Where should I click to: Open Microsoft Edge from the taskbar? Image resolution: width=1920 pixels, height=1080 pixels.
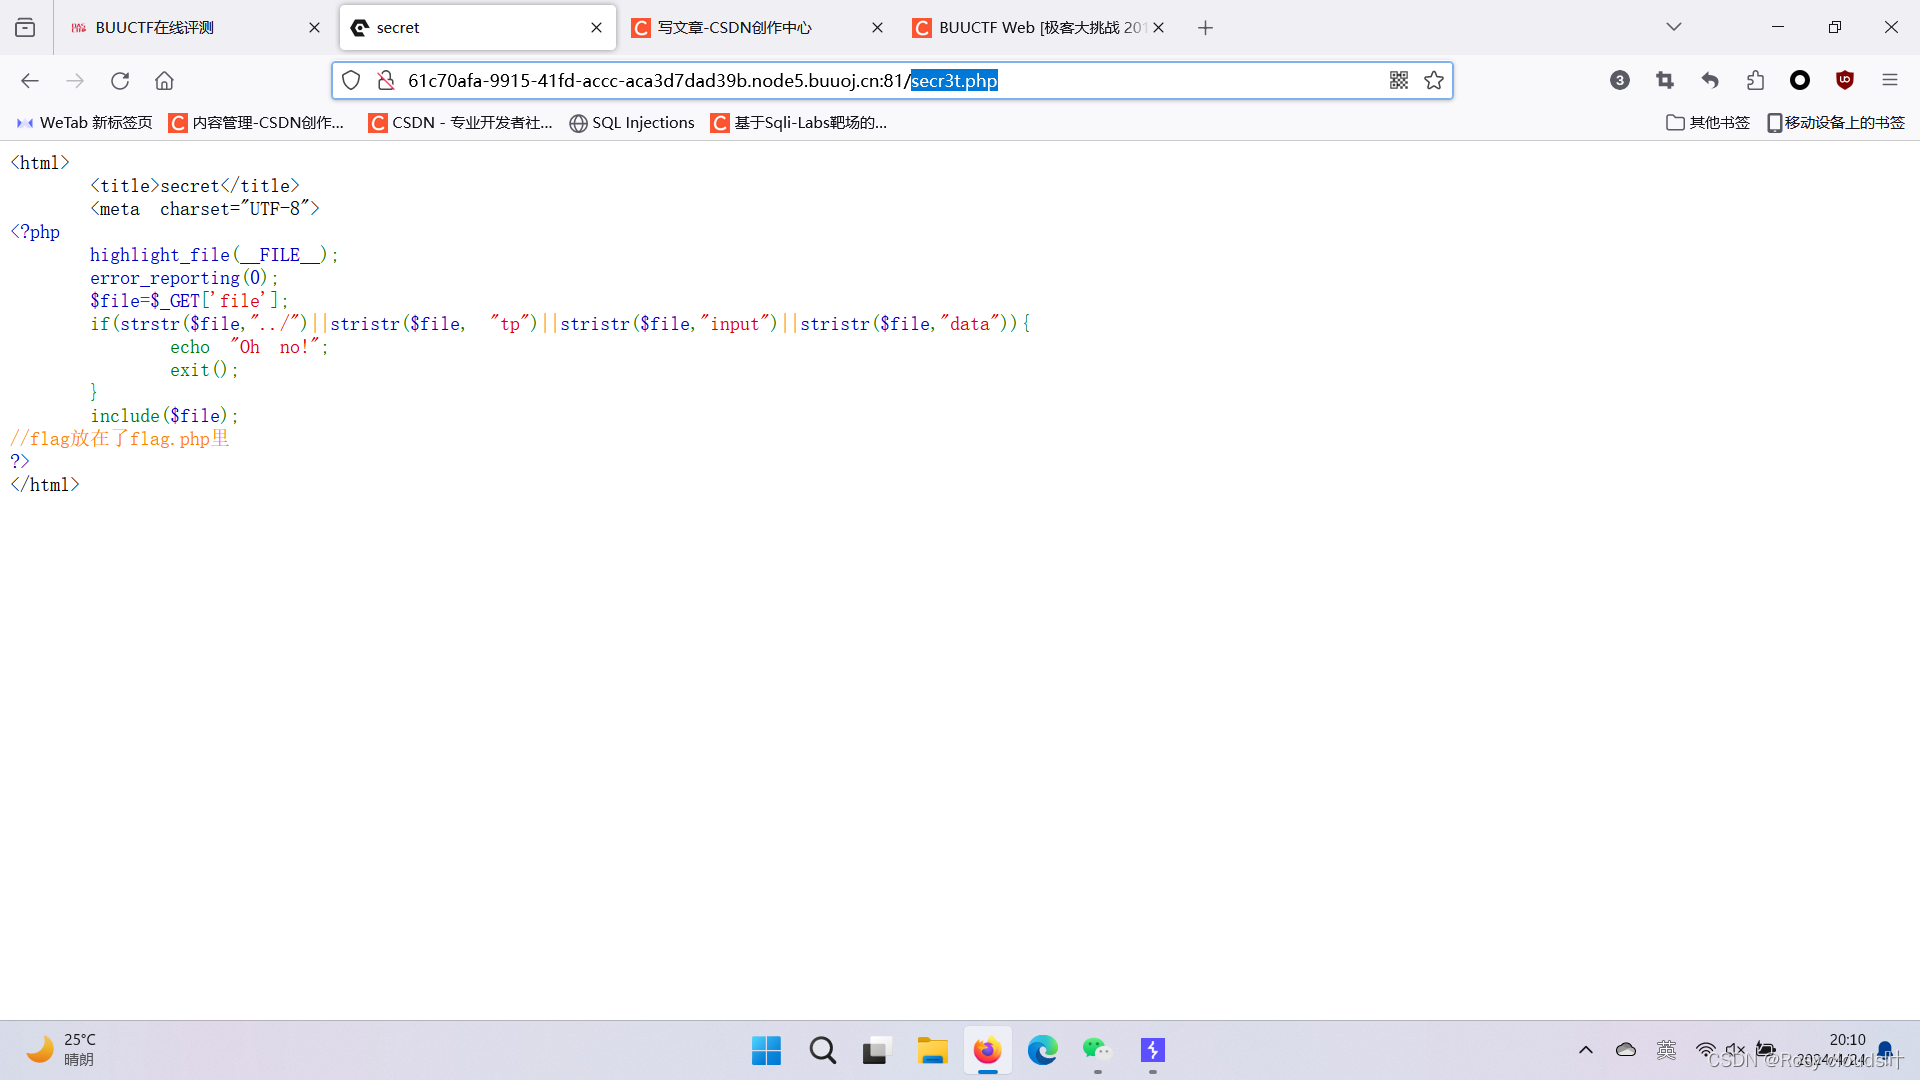pos(1043,1050)
